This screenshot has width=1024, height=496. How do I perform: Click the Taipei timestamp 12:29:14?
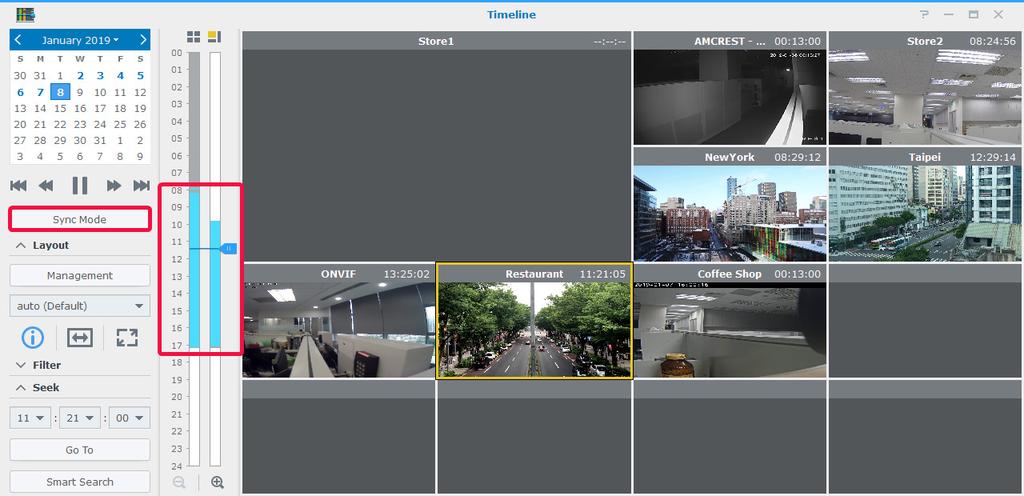tap(993, 157)
